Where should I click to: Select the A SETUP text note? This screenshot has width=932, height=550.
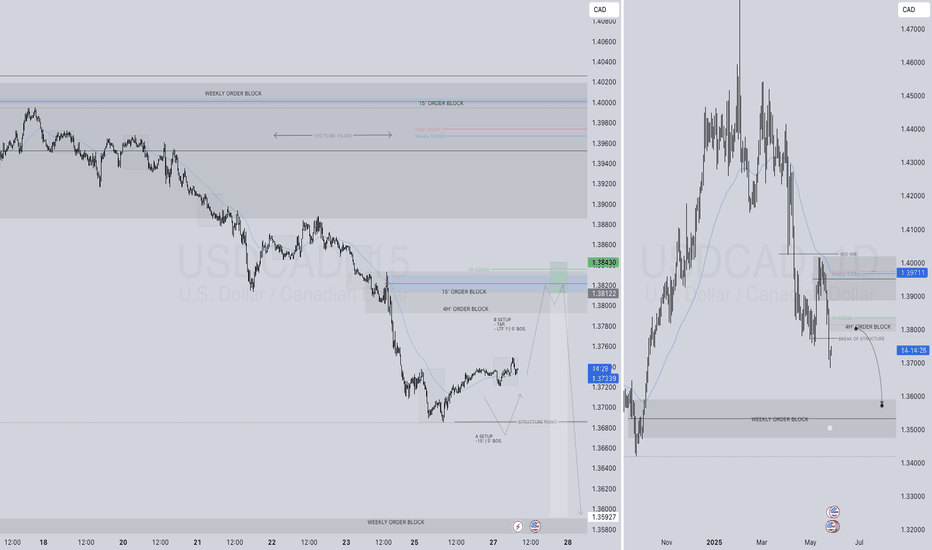click(x=488, y=439)
